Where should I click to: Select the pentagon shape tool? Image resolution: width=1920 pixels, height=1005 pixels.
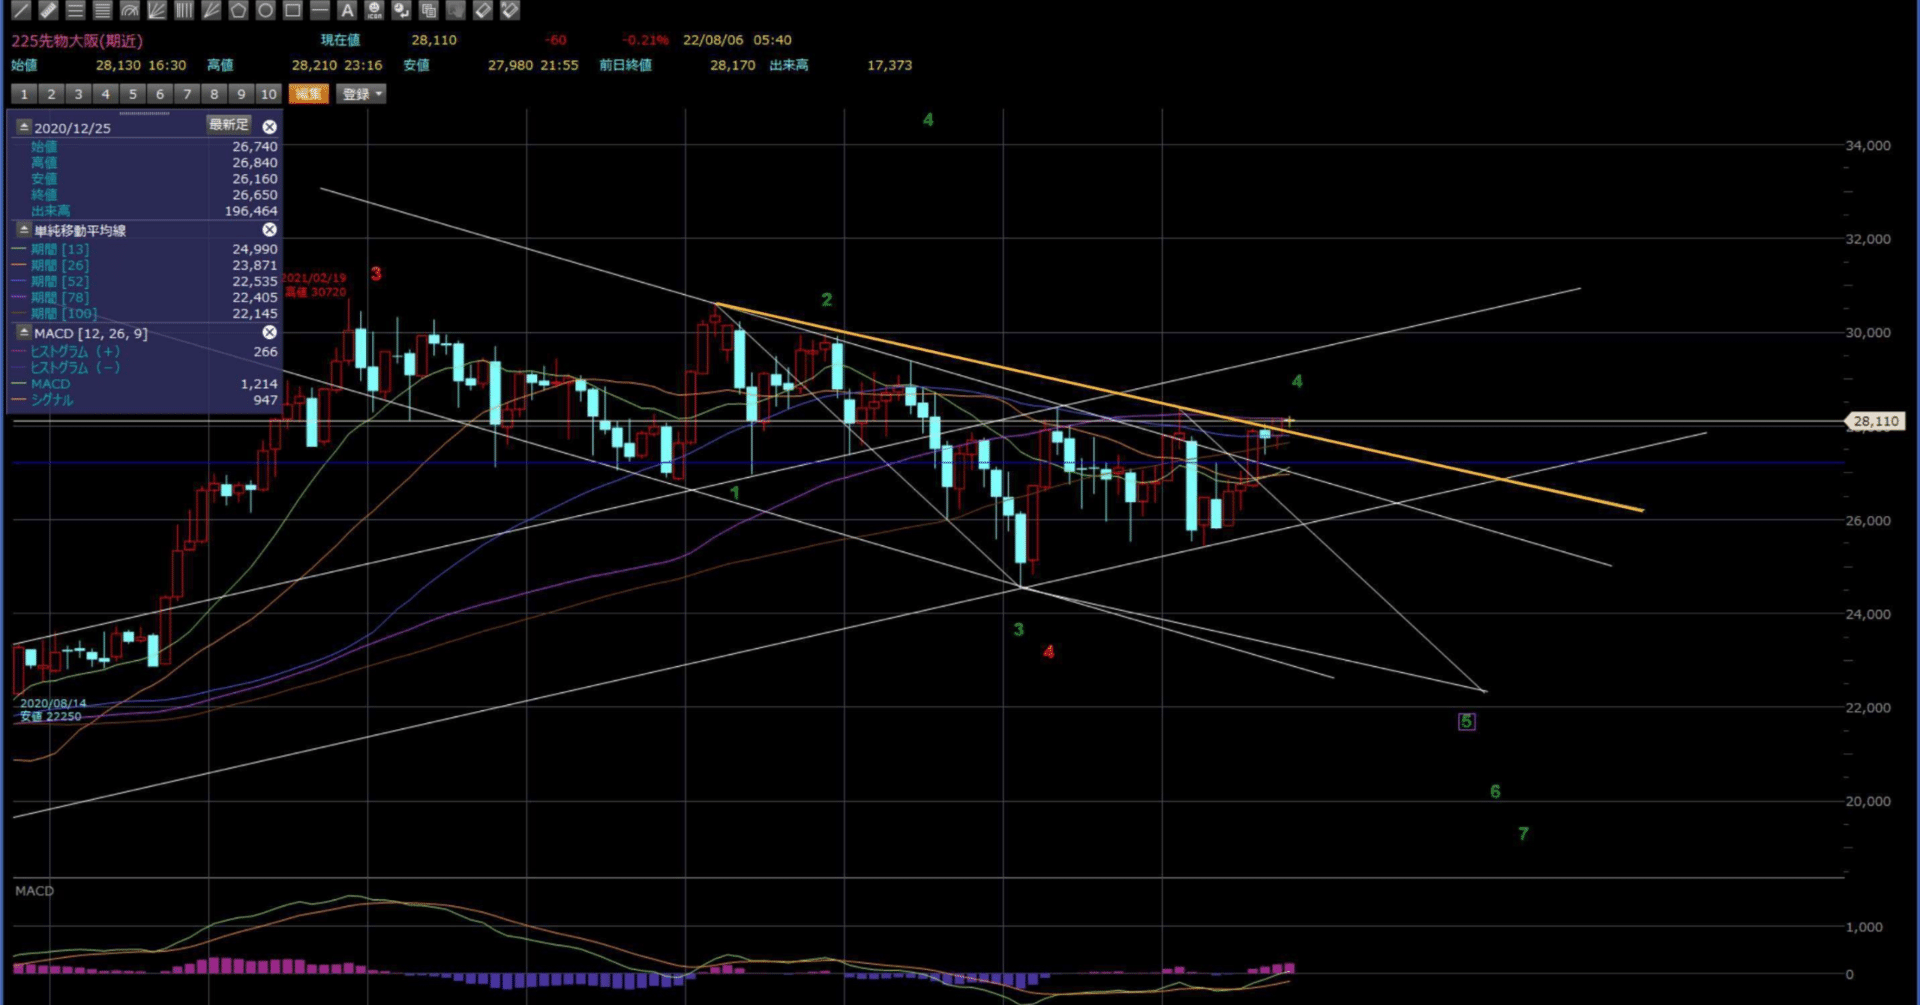point(238,10)
